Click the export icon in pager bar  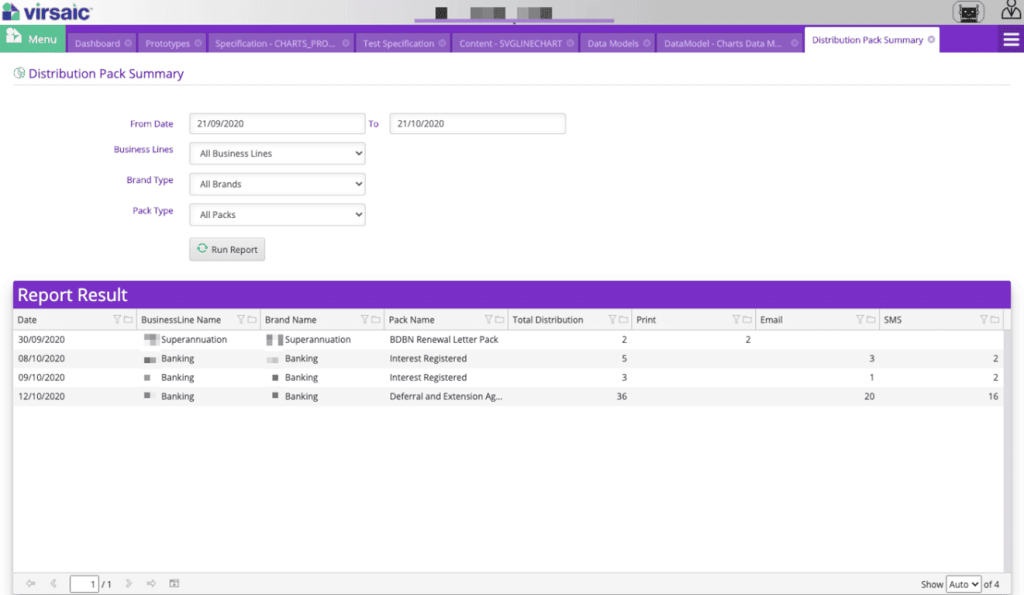[x=174, y=584]
